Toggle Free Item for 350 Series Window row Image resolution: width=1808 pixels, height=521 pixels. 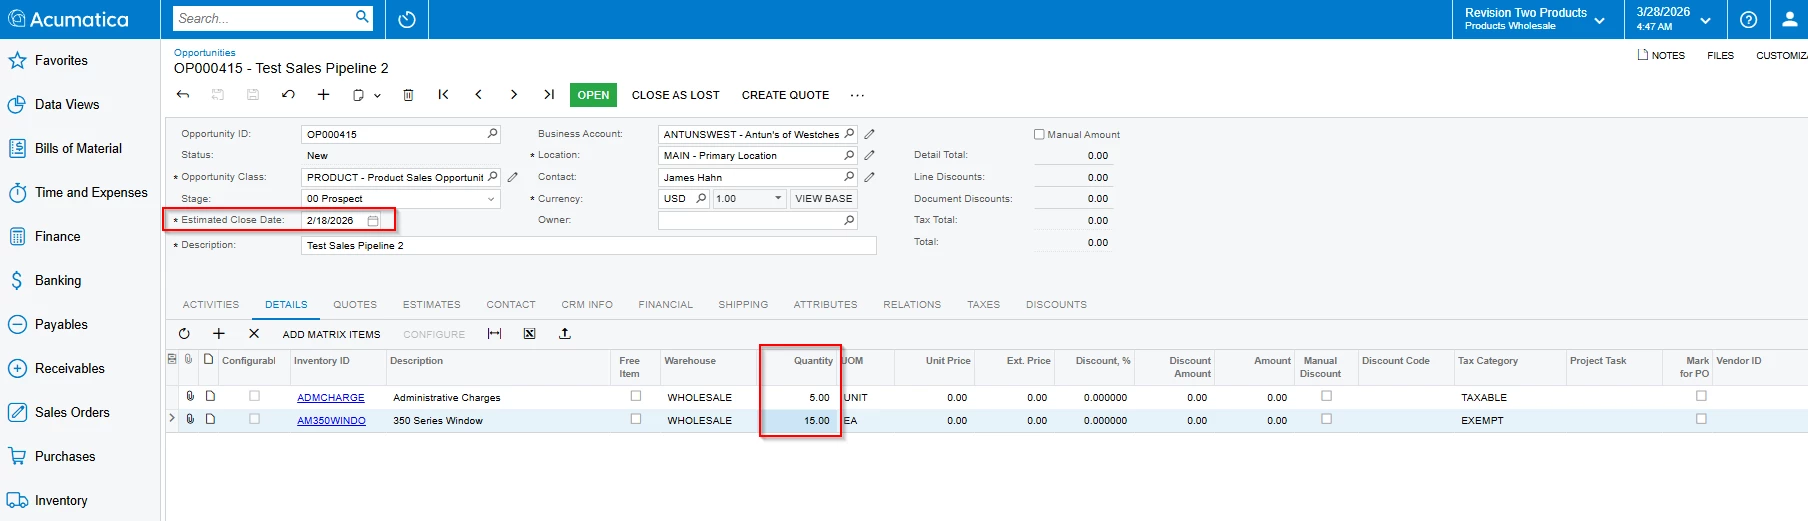[636, 419]
